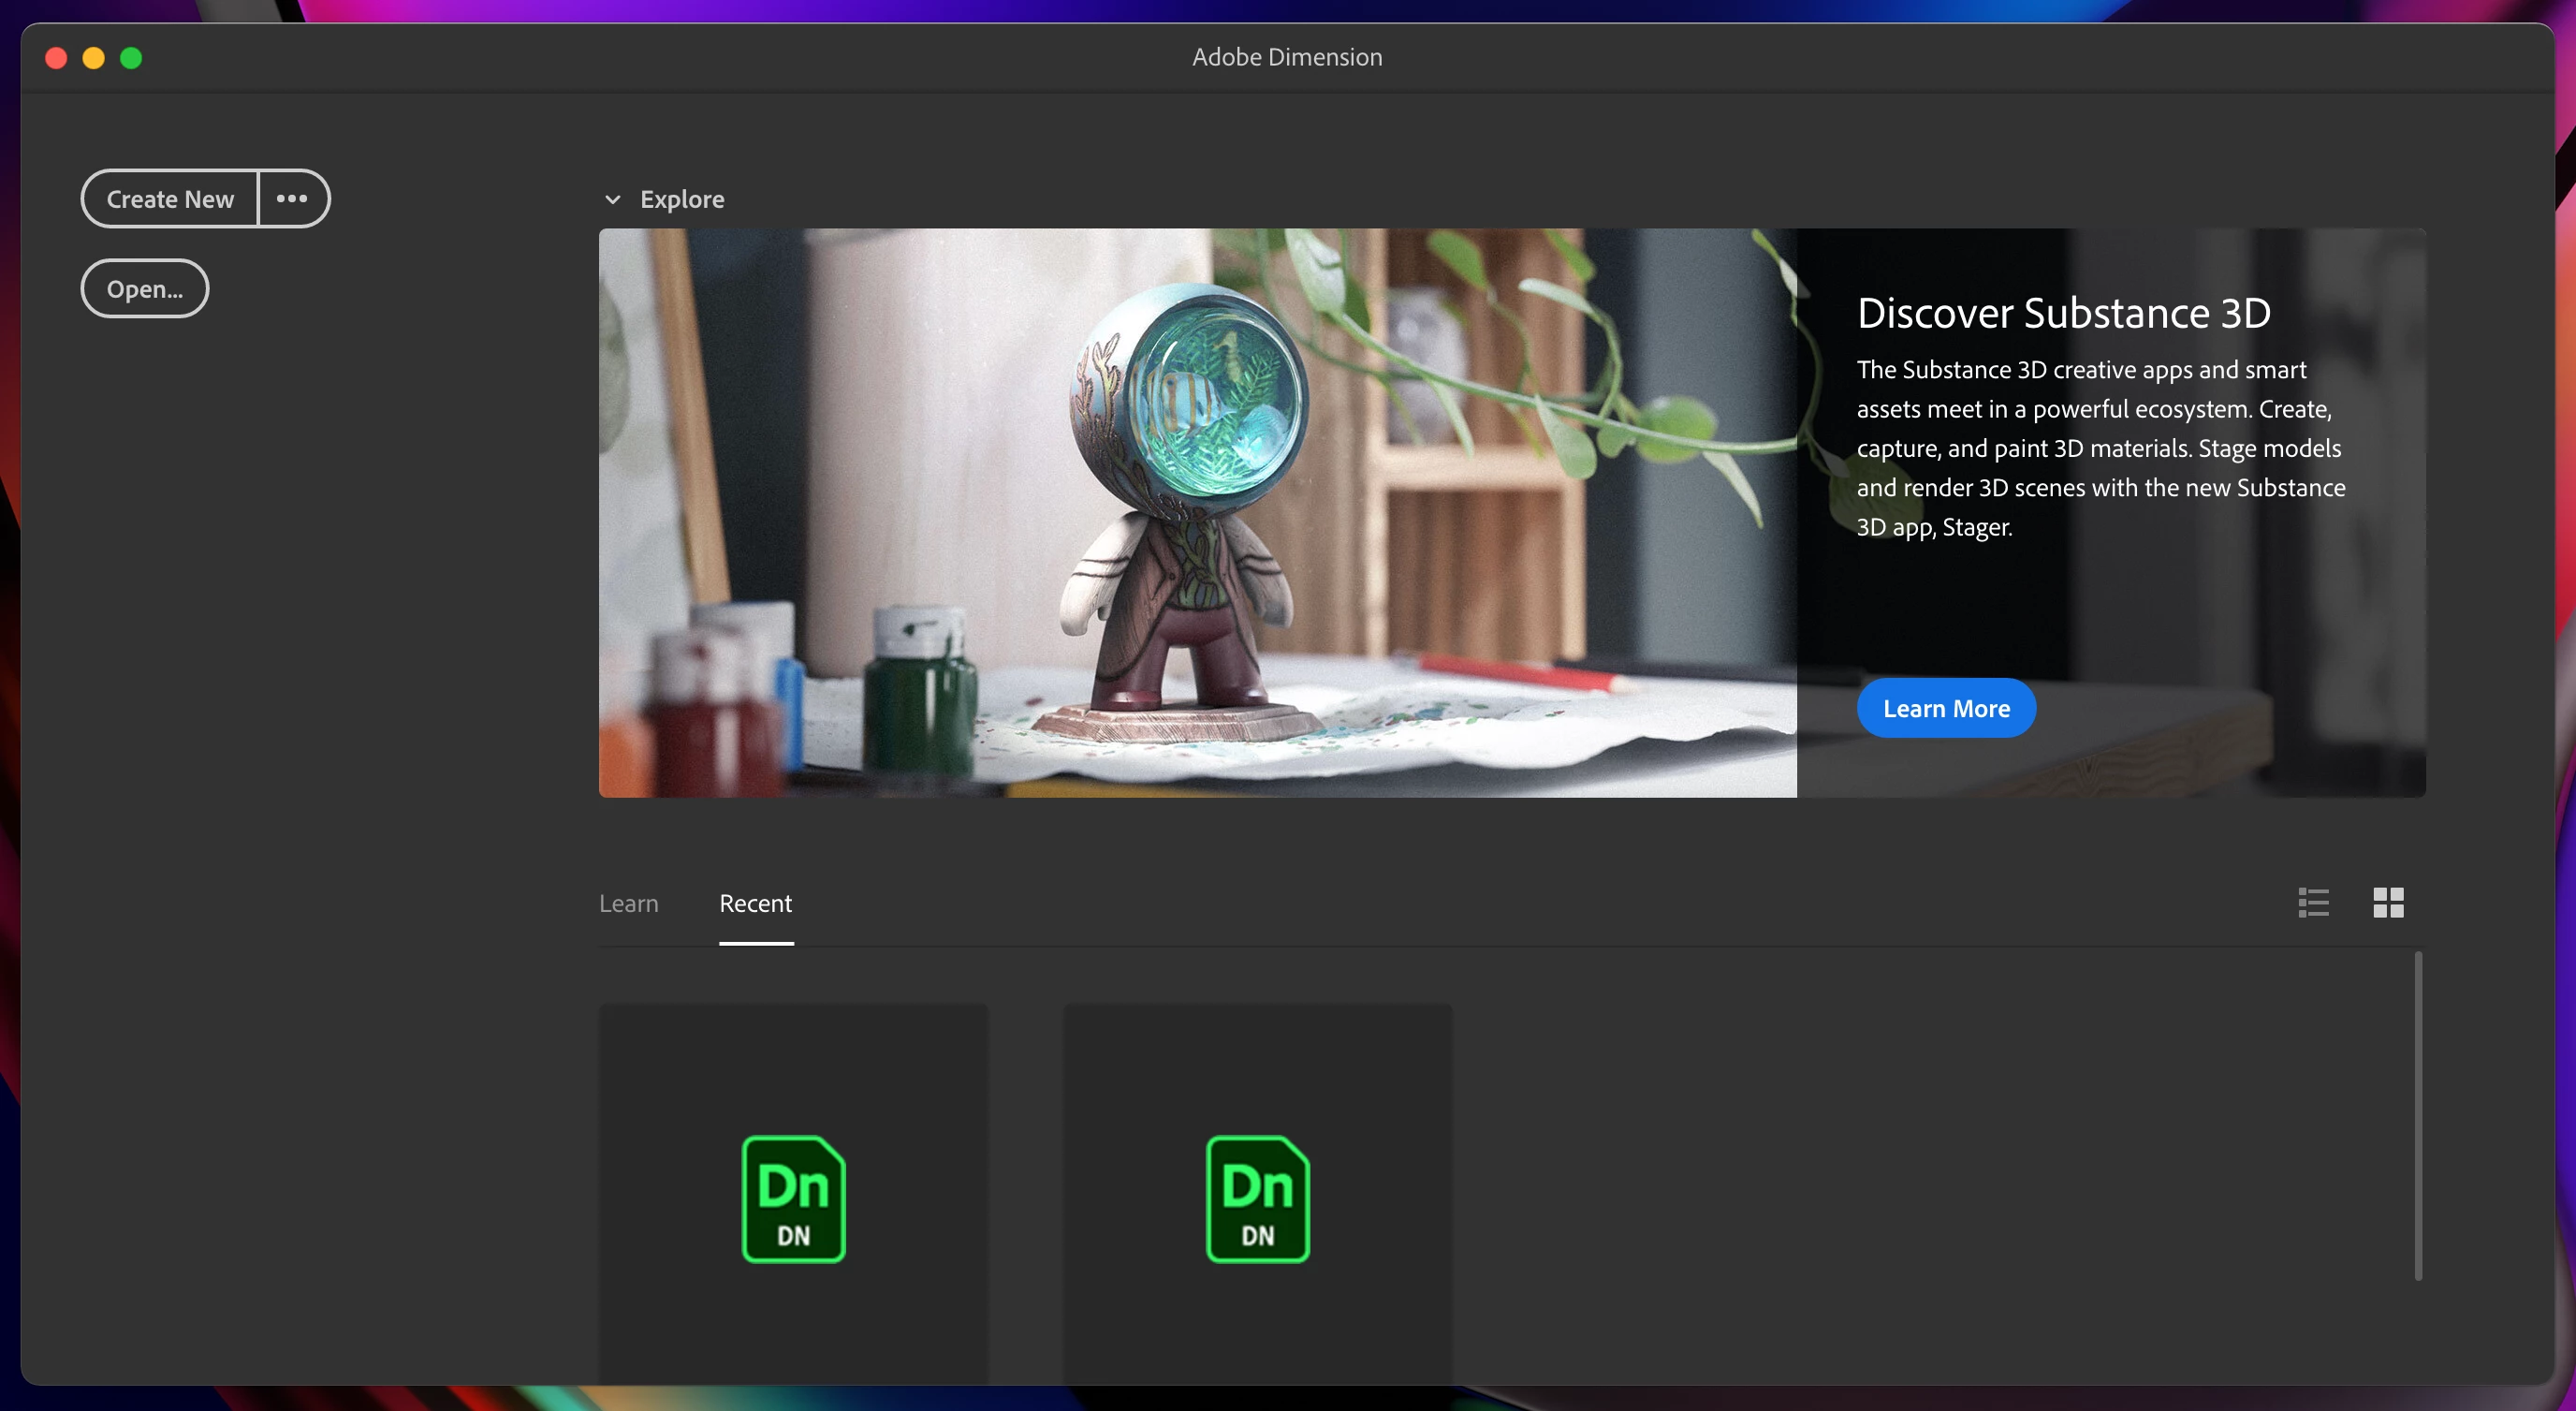The height and width of the screenshot is (1411, 2576).
Task: Click the three-dots more options button
Action: (292, 199)
